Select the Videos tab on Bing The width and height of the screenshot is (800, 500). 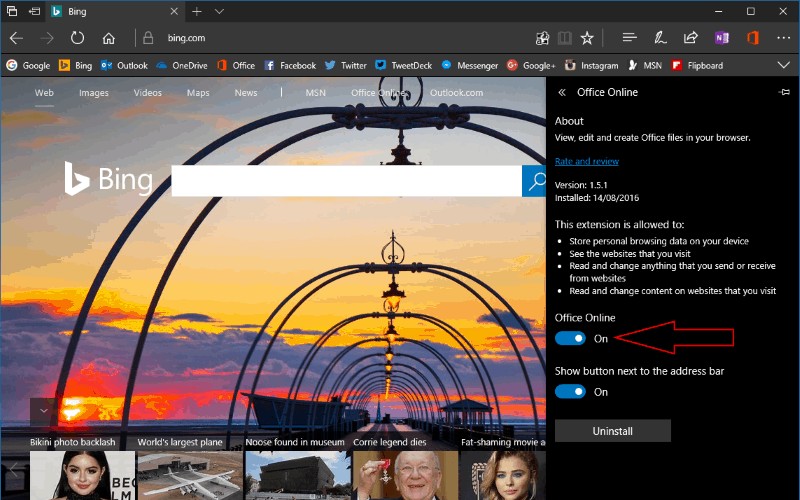(147, 93)
